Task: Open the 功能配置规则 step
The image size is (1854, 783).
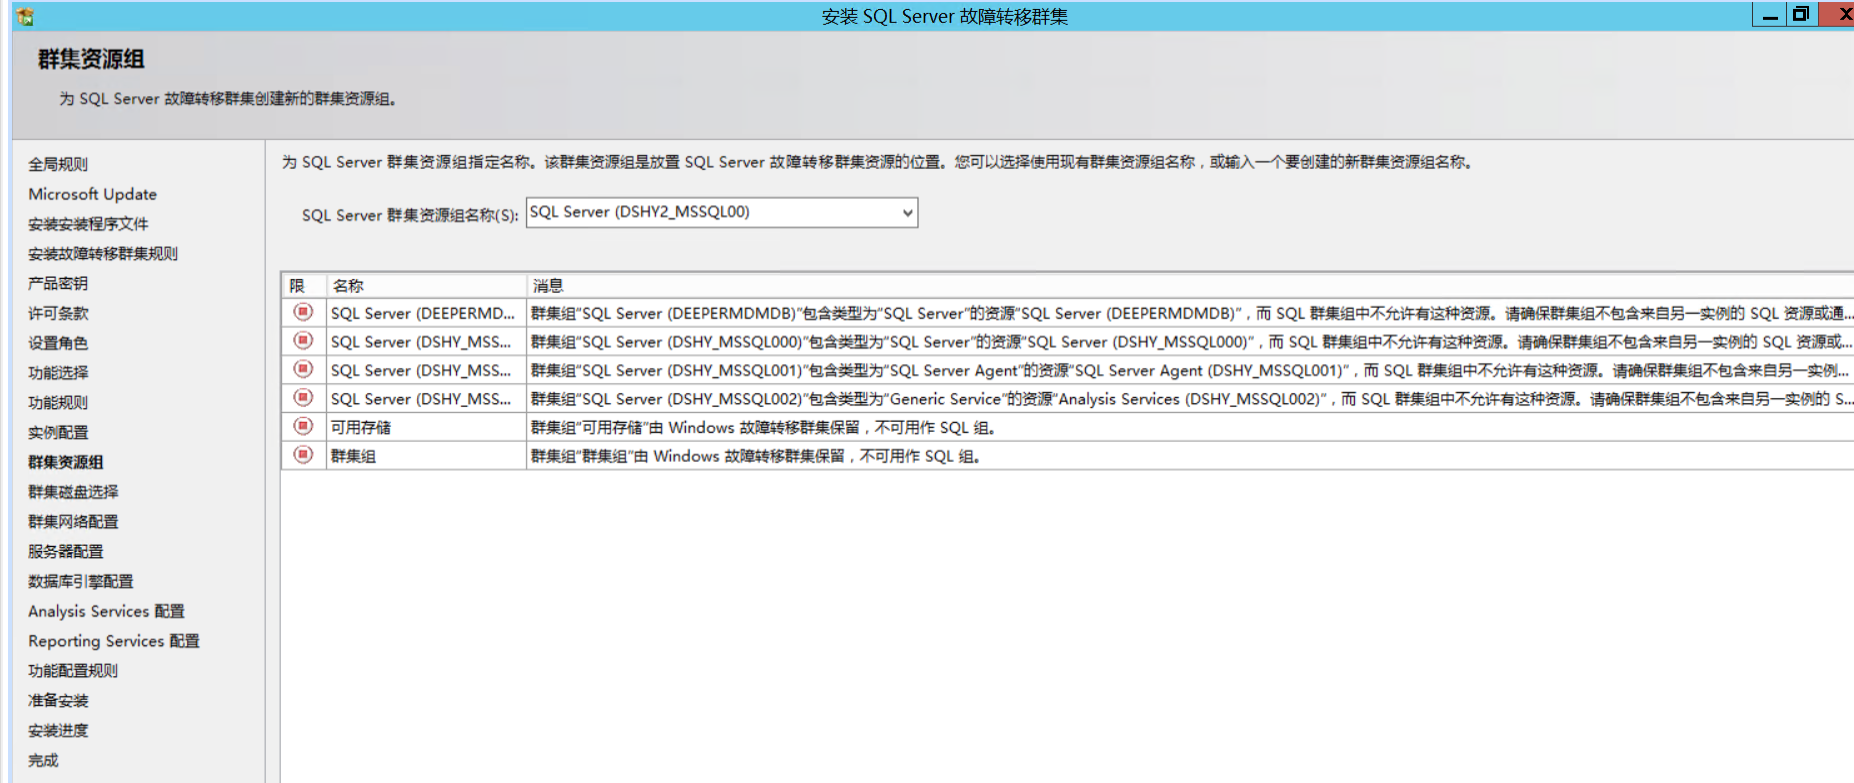Action: [73, 671]
